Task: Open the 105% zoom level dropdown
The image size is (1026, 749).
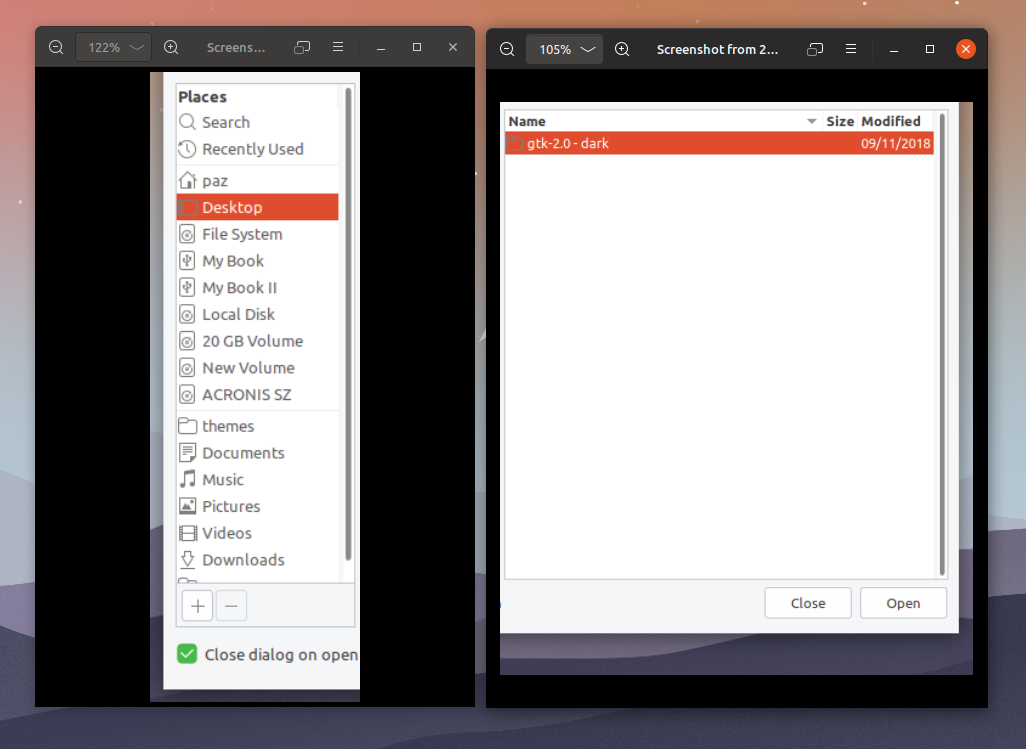Action: tap(564, 48)
